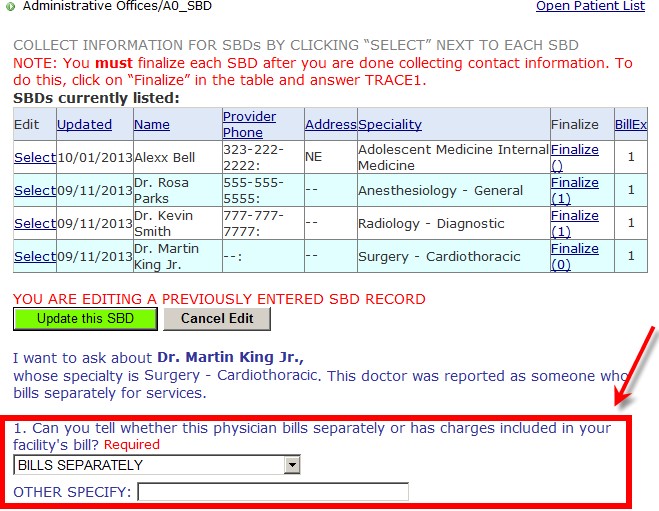Open the Patient List link

click(x=590, y=7)
